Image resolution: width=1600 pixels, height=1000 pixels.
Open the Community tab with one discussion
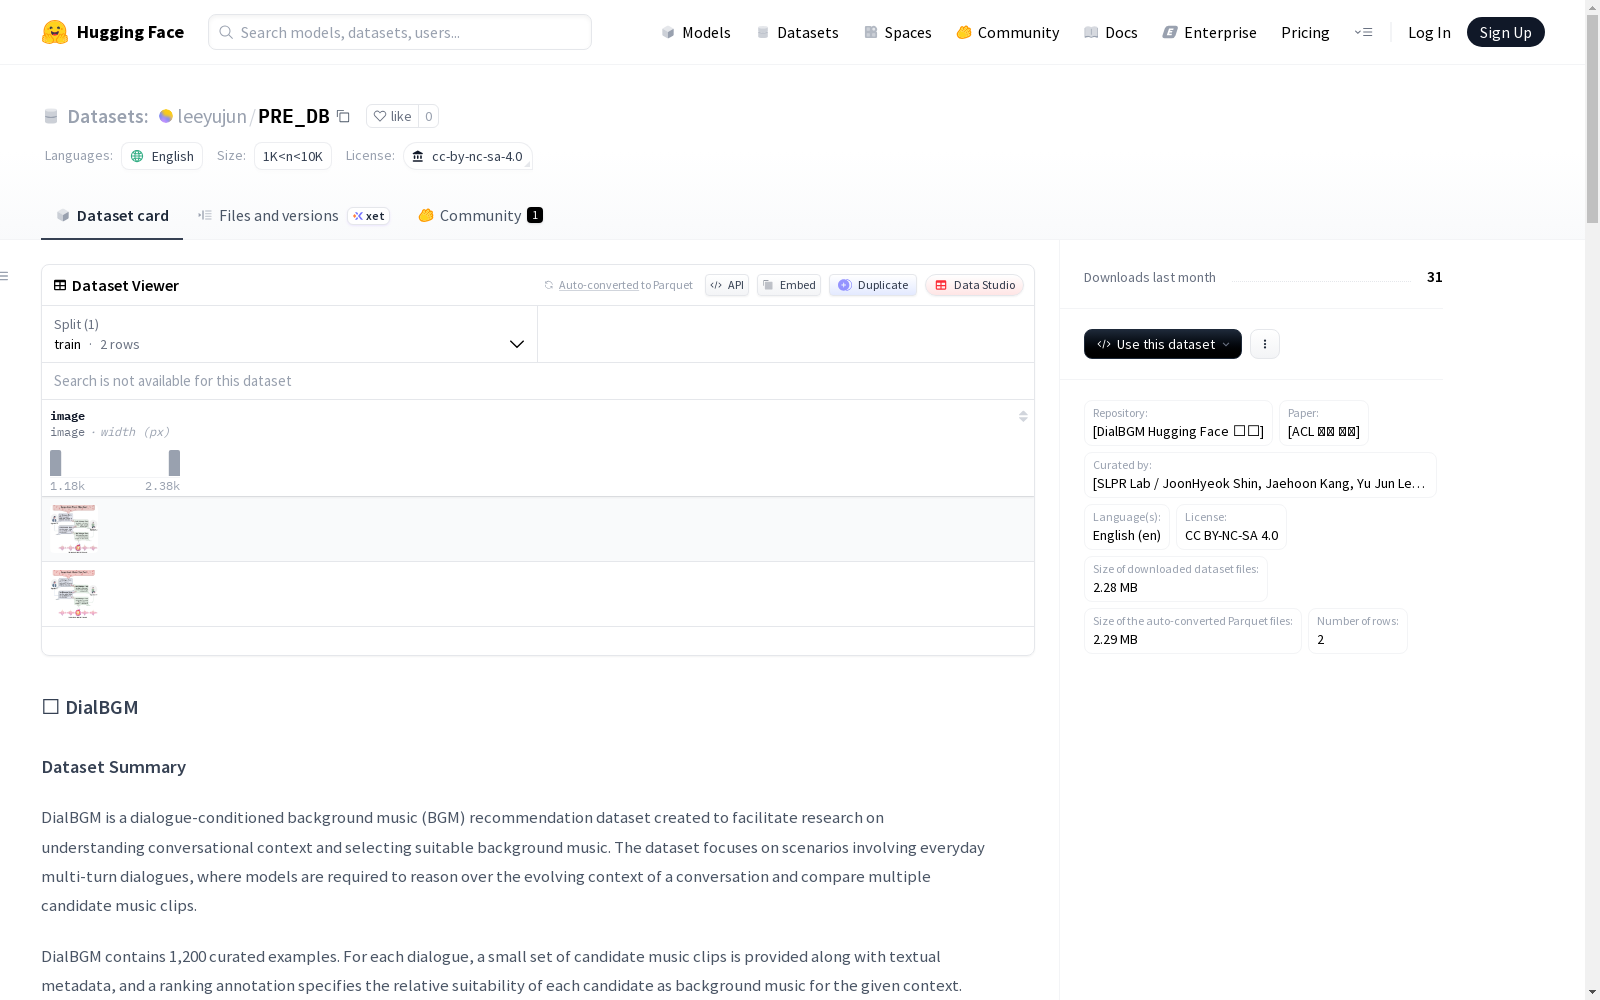click(x=480, y=215)
